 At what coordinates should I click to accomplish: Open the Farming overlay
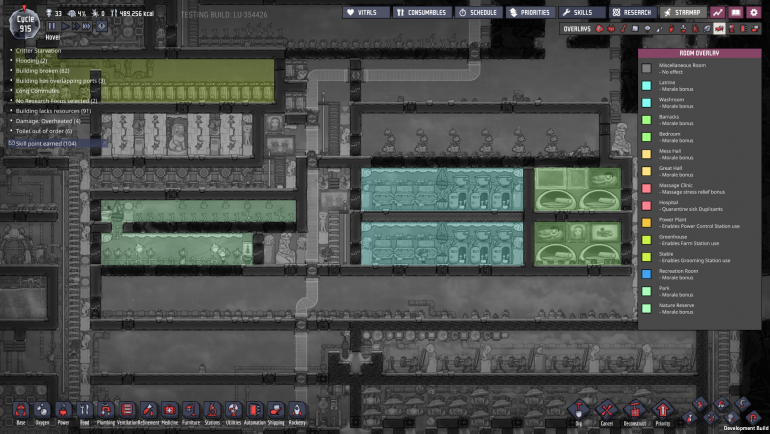click(707, 28)
